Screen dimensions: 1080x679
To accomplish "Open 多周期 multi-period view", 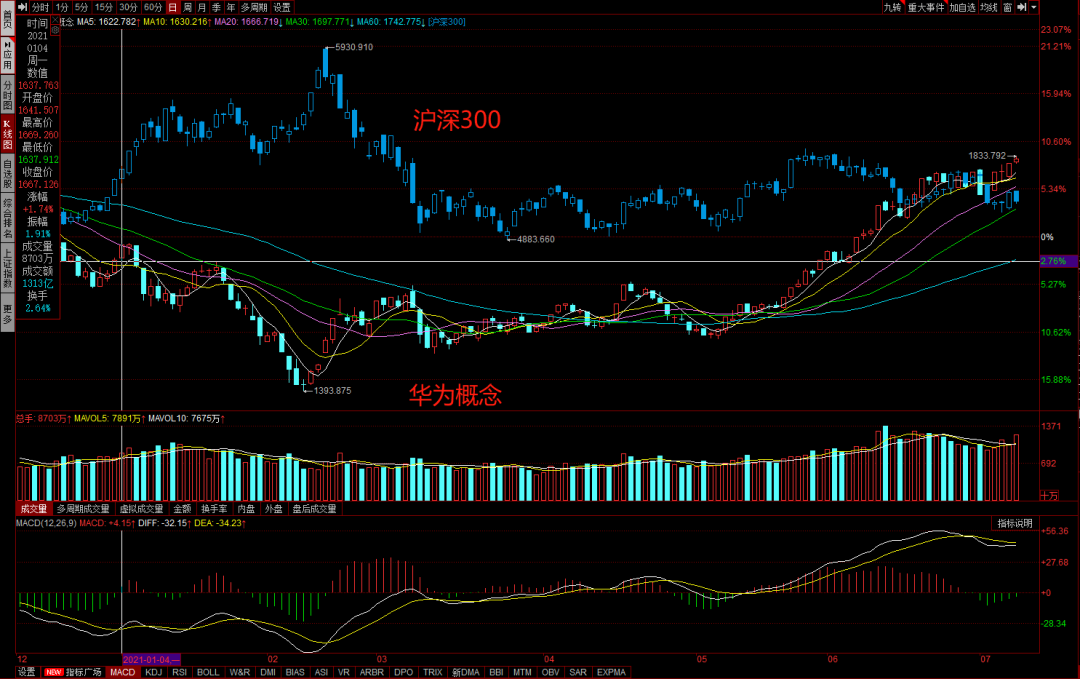I will [254, 7].
